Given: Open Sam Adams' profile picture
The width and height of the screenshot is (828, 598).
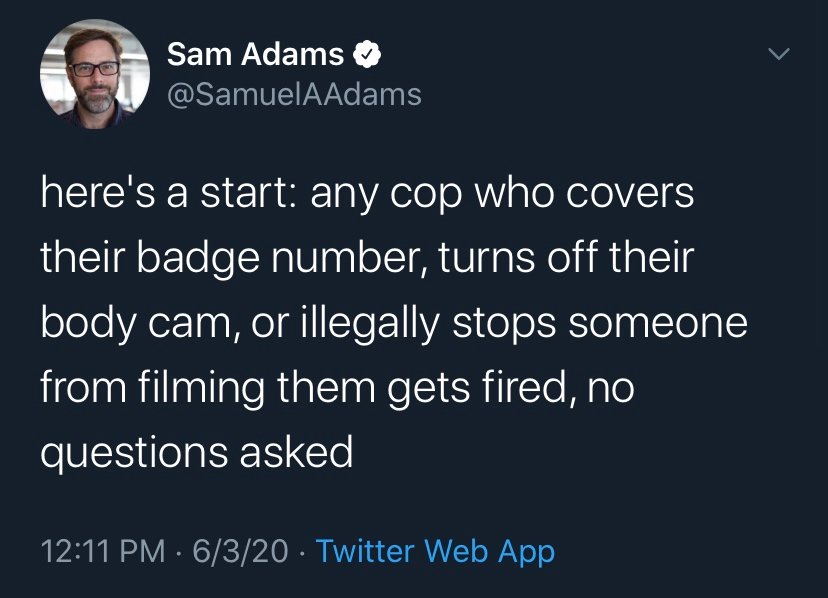Looking at the screenshot, I should pos(95,74).
